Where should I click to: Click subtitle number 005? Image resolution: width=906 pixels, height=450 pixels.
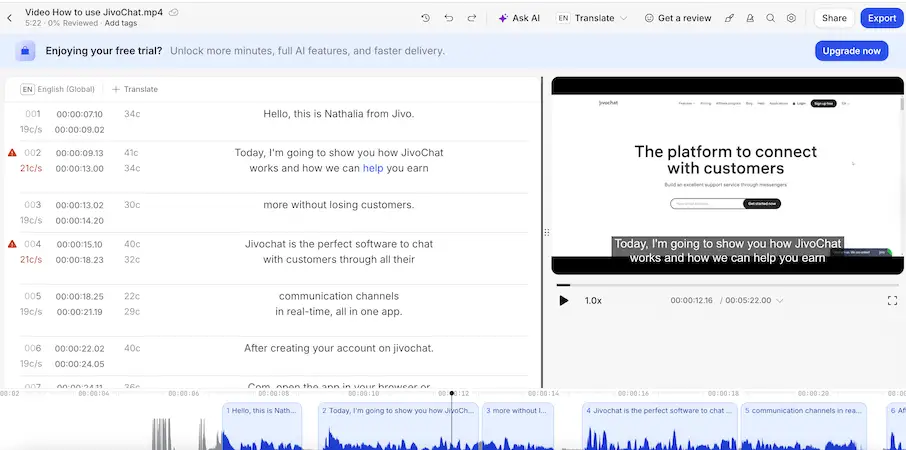click(x=32, y=296)
